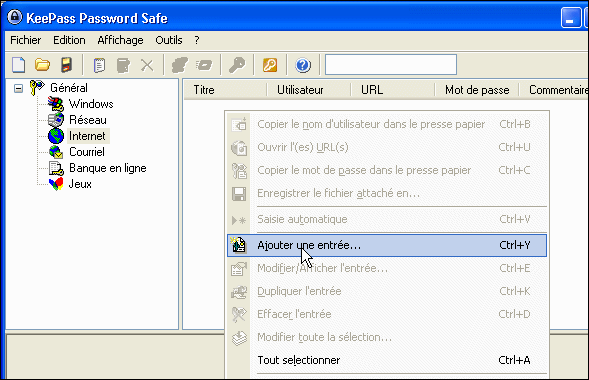
Task: Open help via the blue question mark icon
Action: [303, 65]
